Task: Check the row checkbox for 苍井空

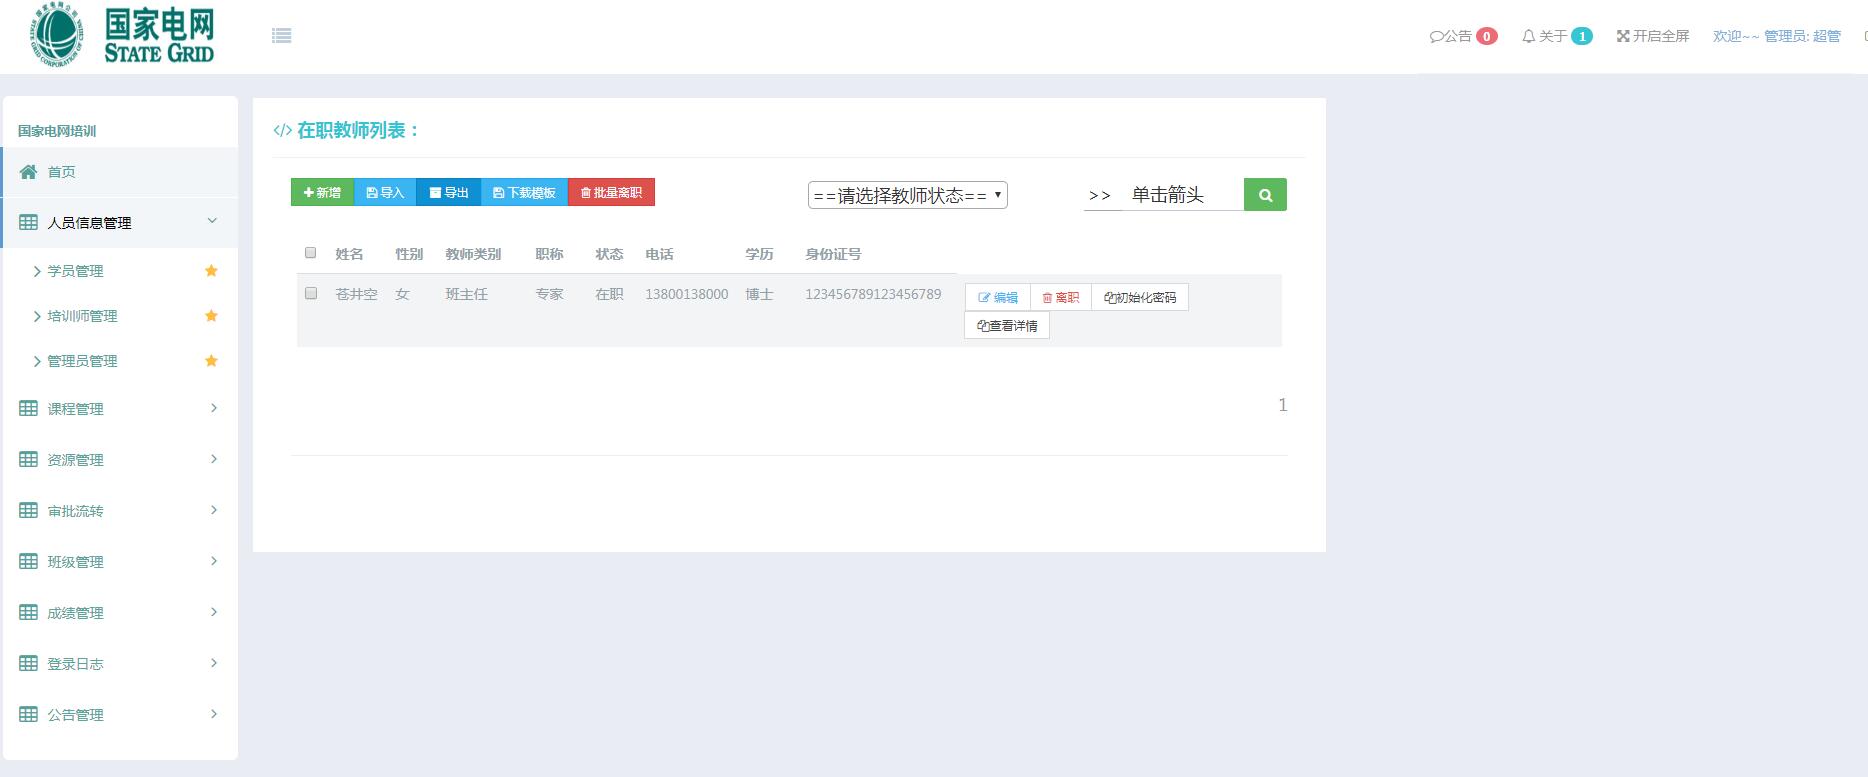Action: click(x=311, y=293)
